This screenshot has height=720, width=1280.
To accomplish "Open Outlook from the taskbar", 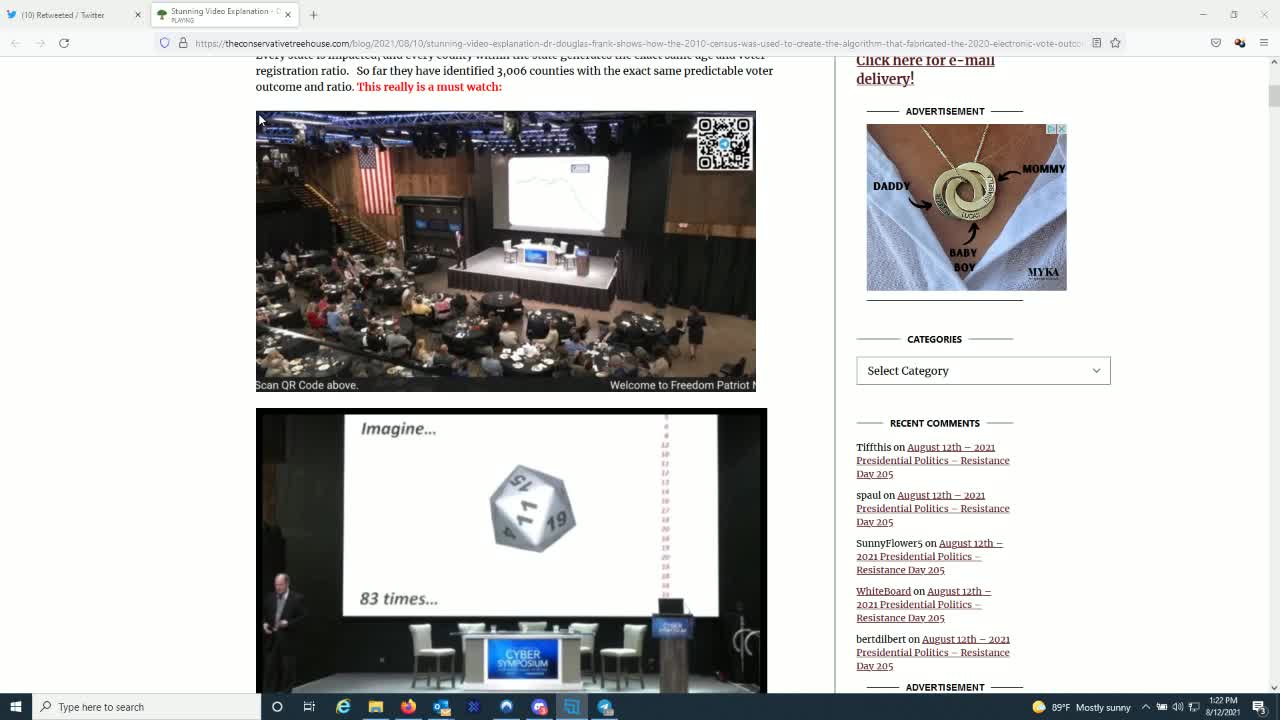I will (441, 707).
